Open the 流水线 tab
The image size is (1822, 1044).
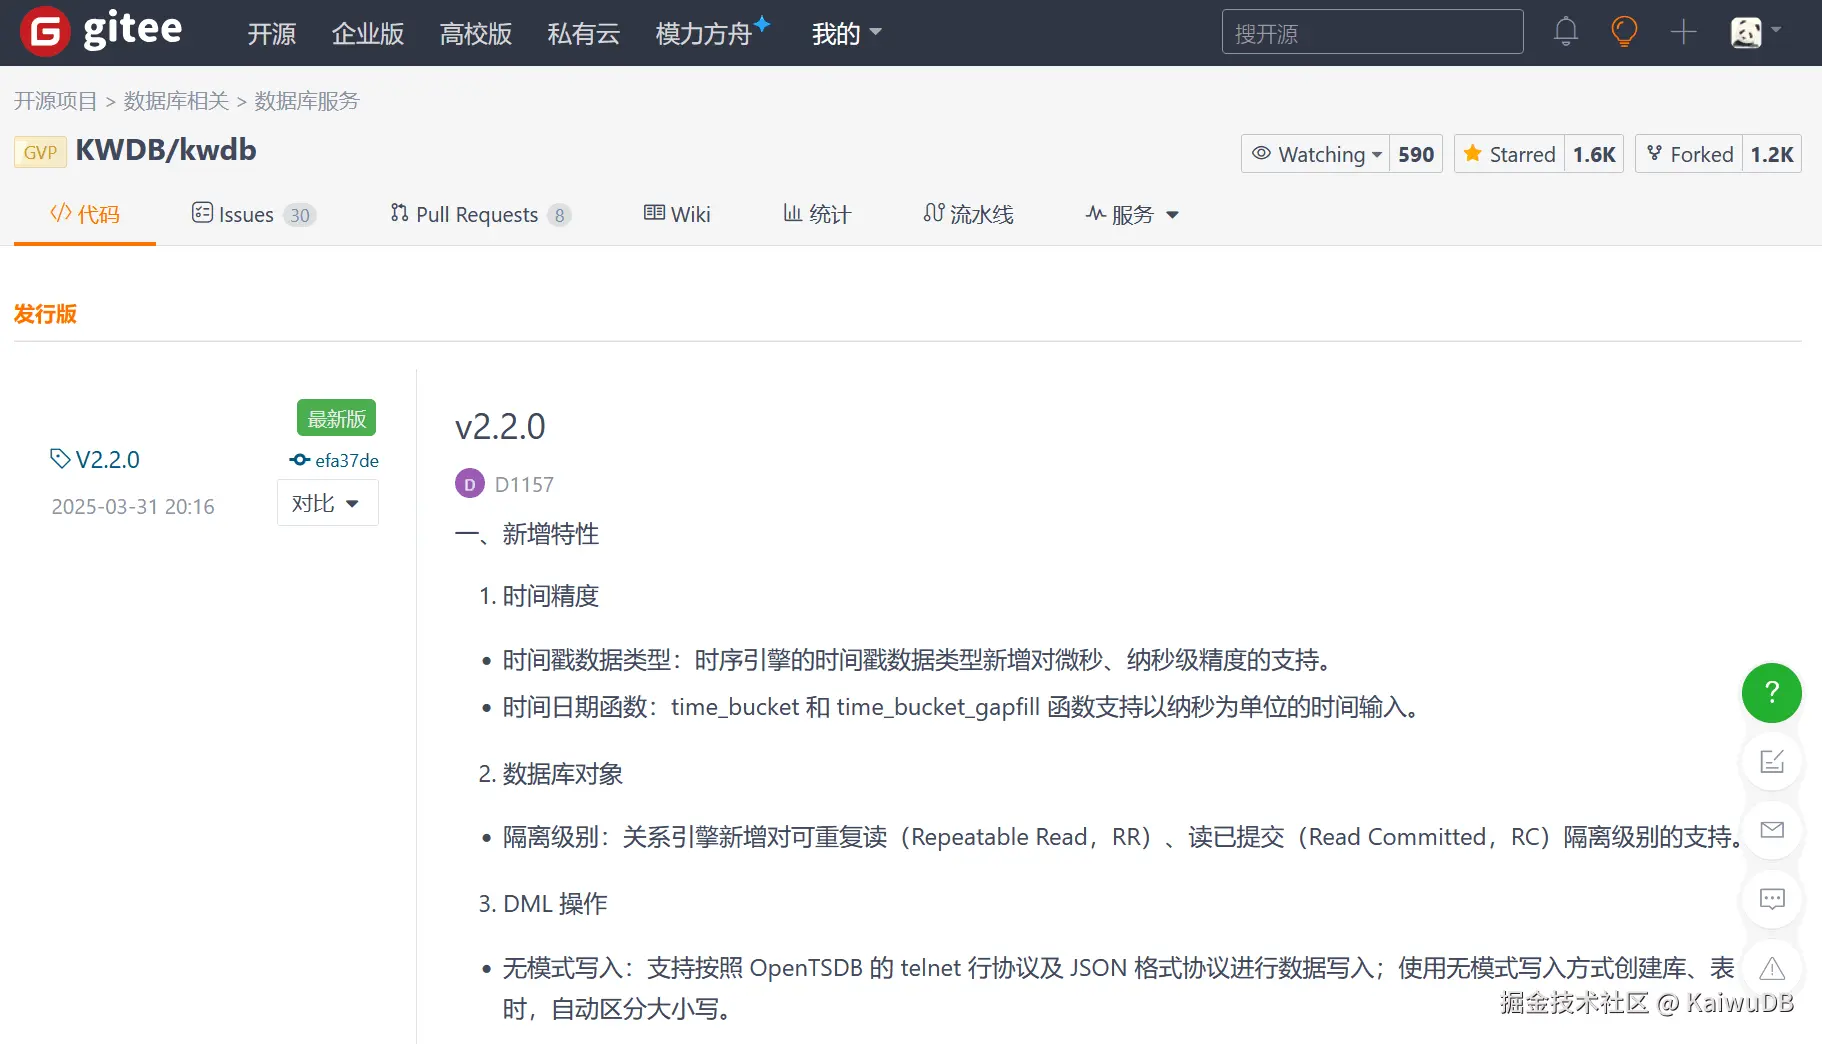968,214
